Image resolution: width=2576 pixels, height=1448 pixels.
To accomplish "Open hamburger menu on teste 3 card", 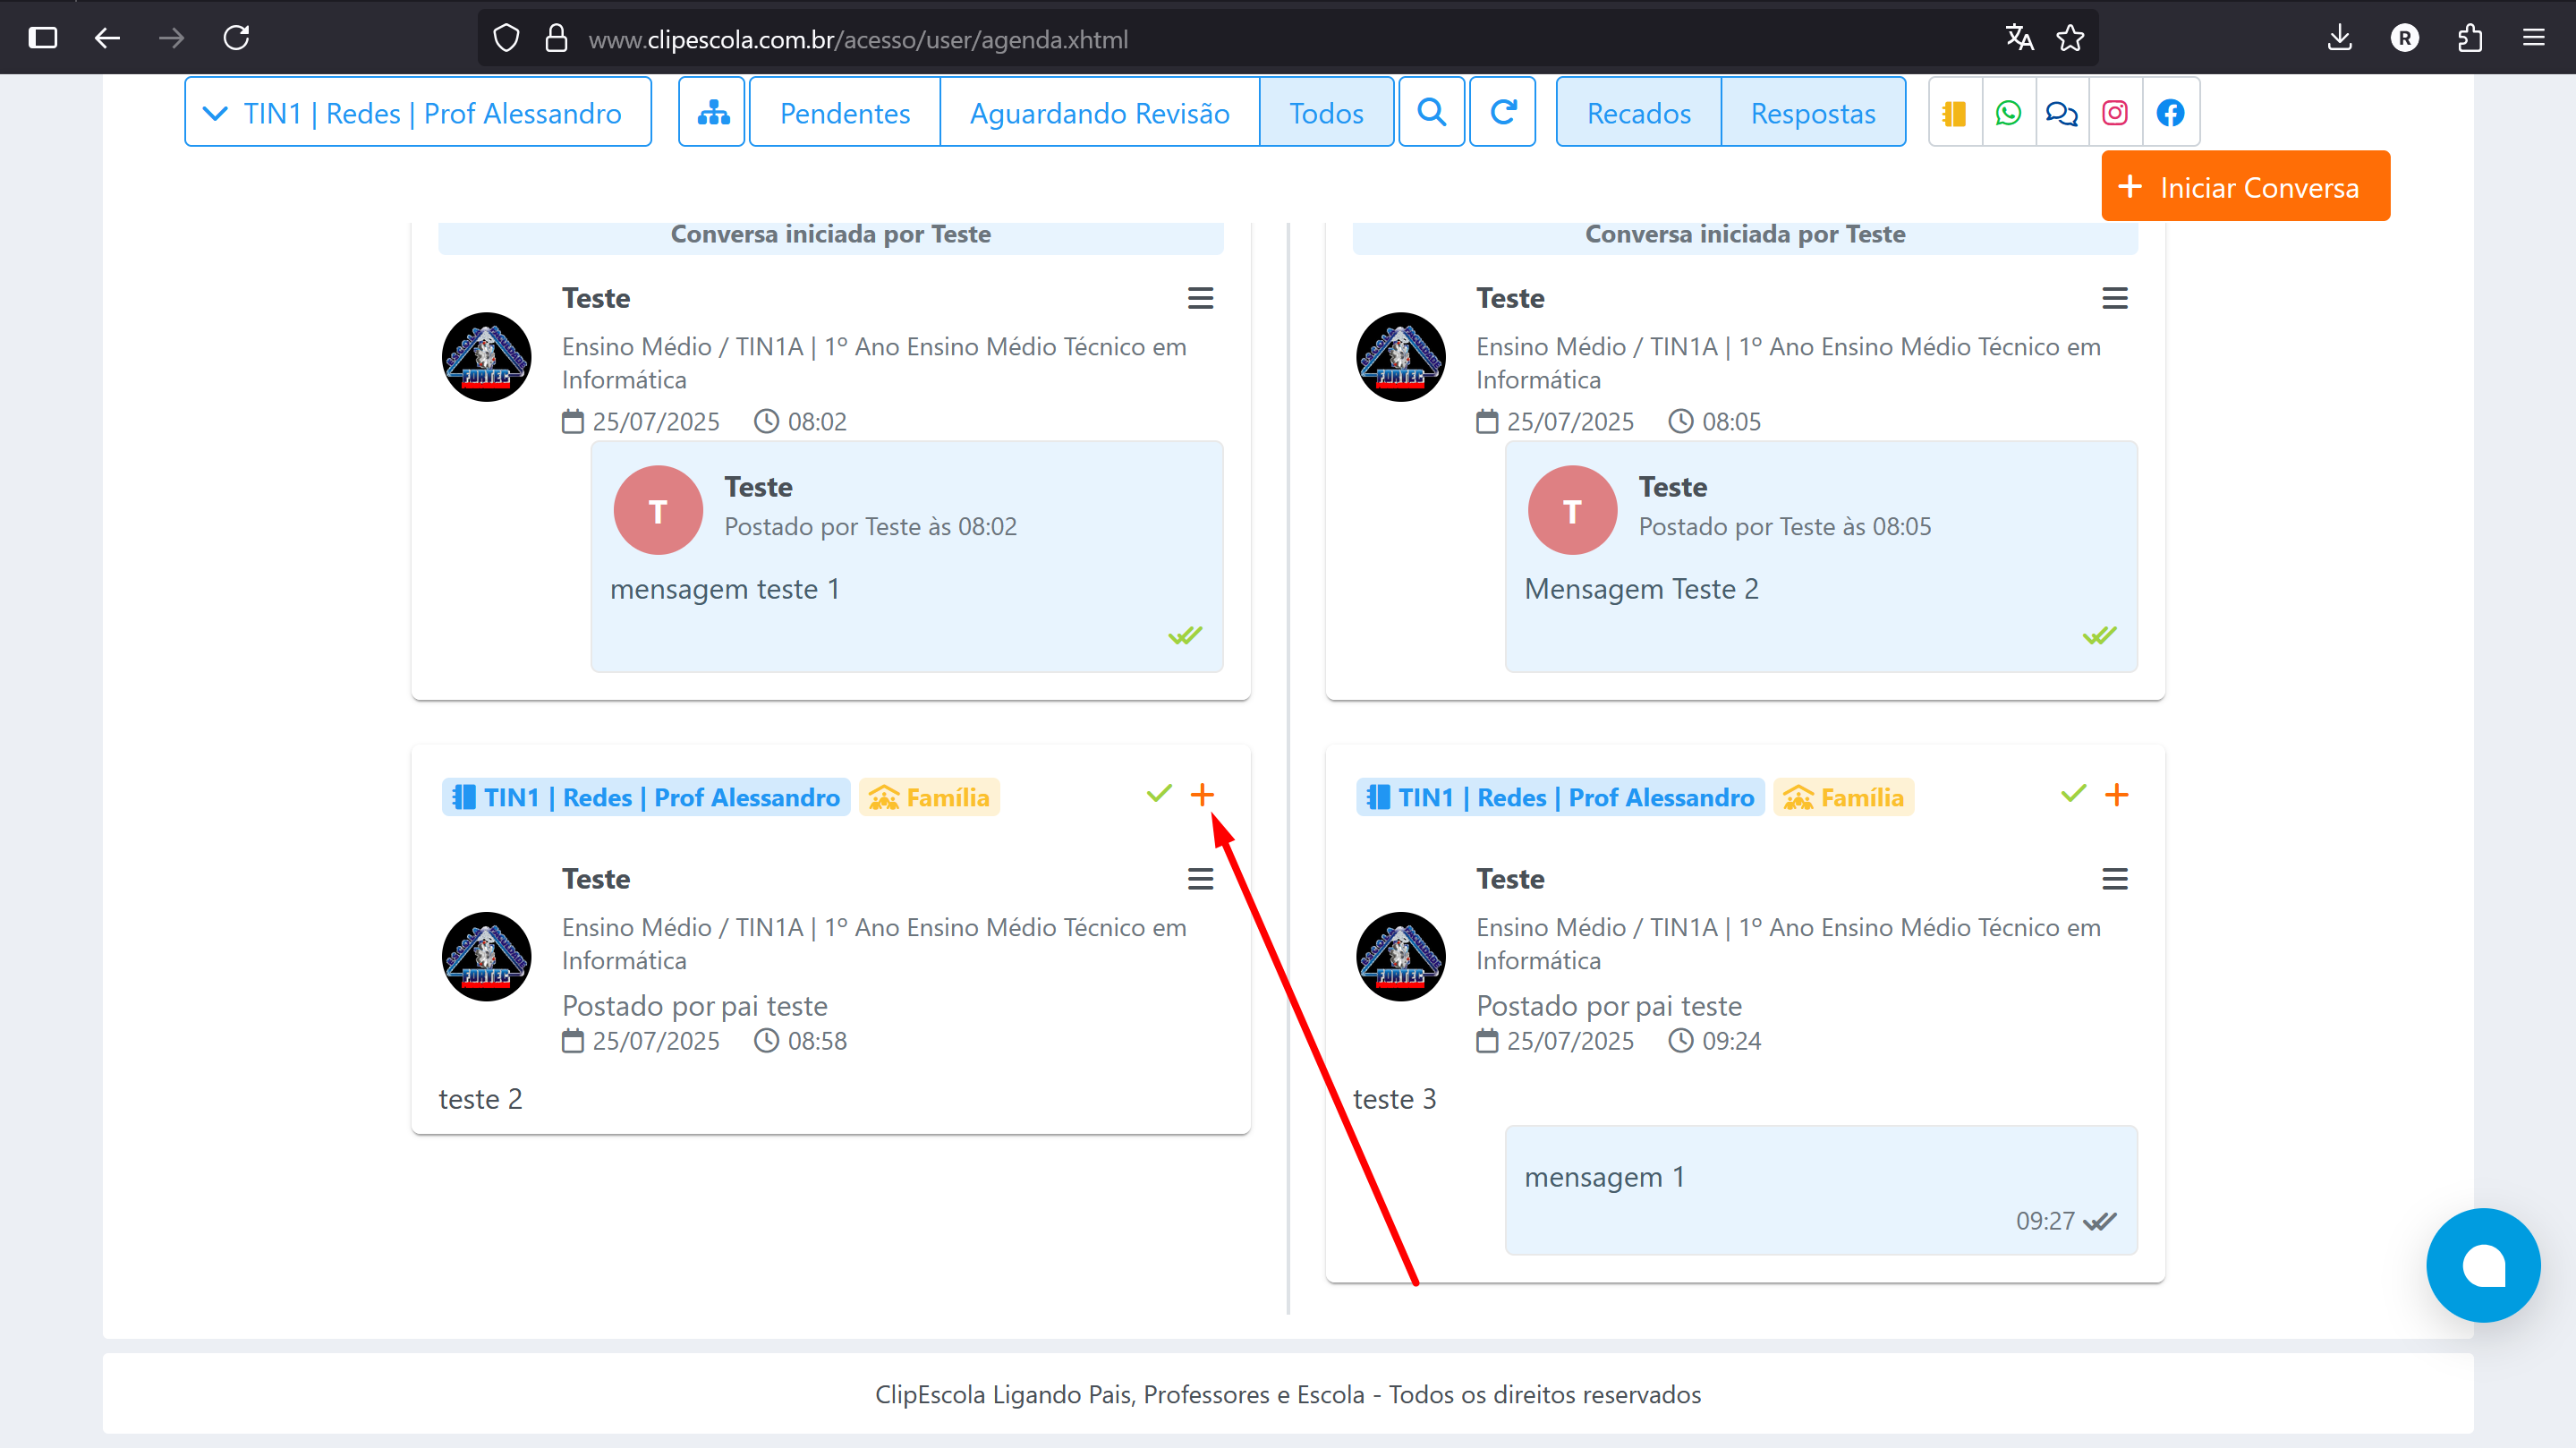I will click(2114, 879).
